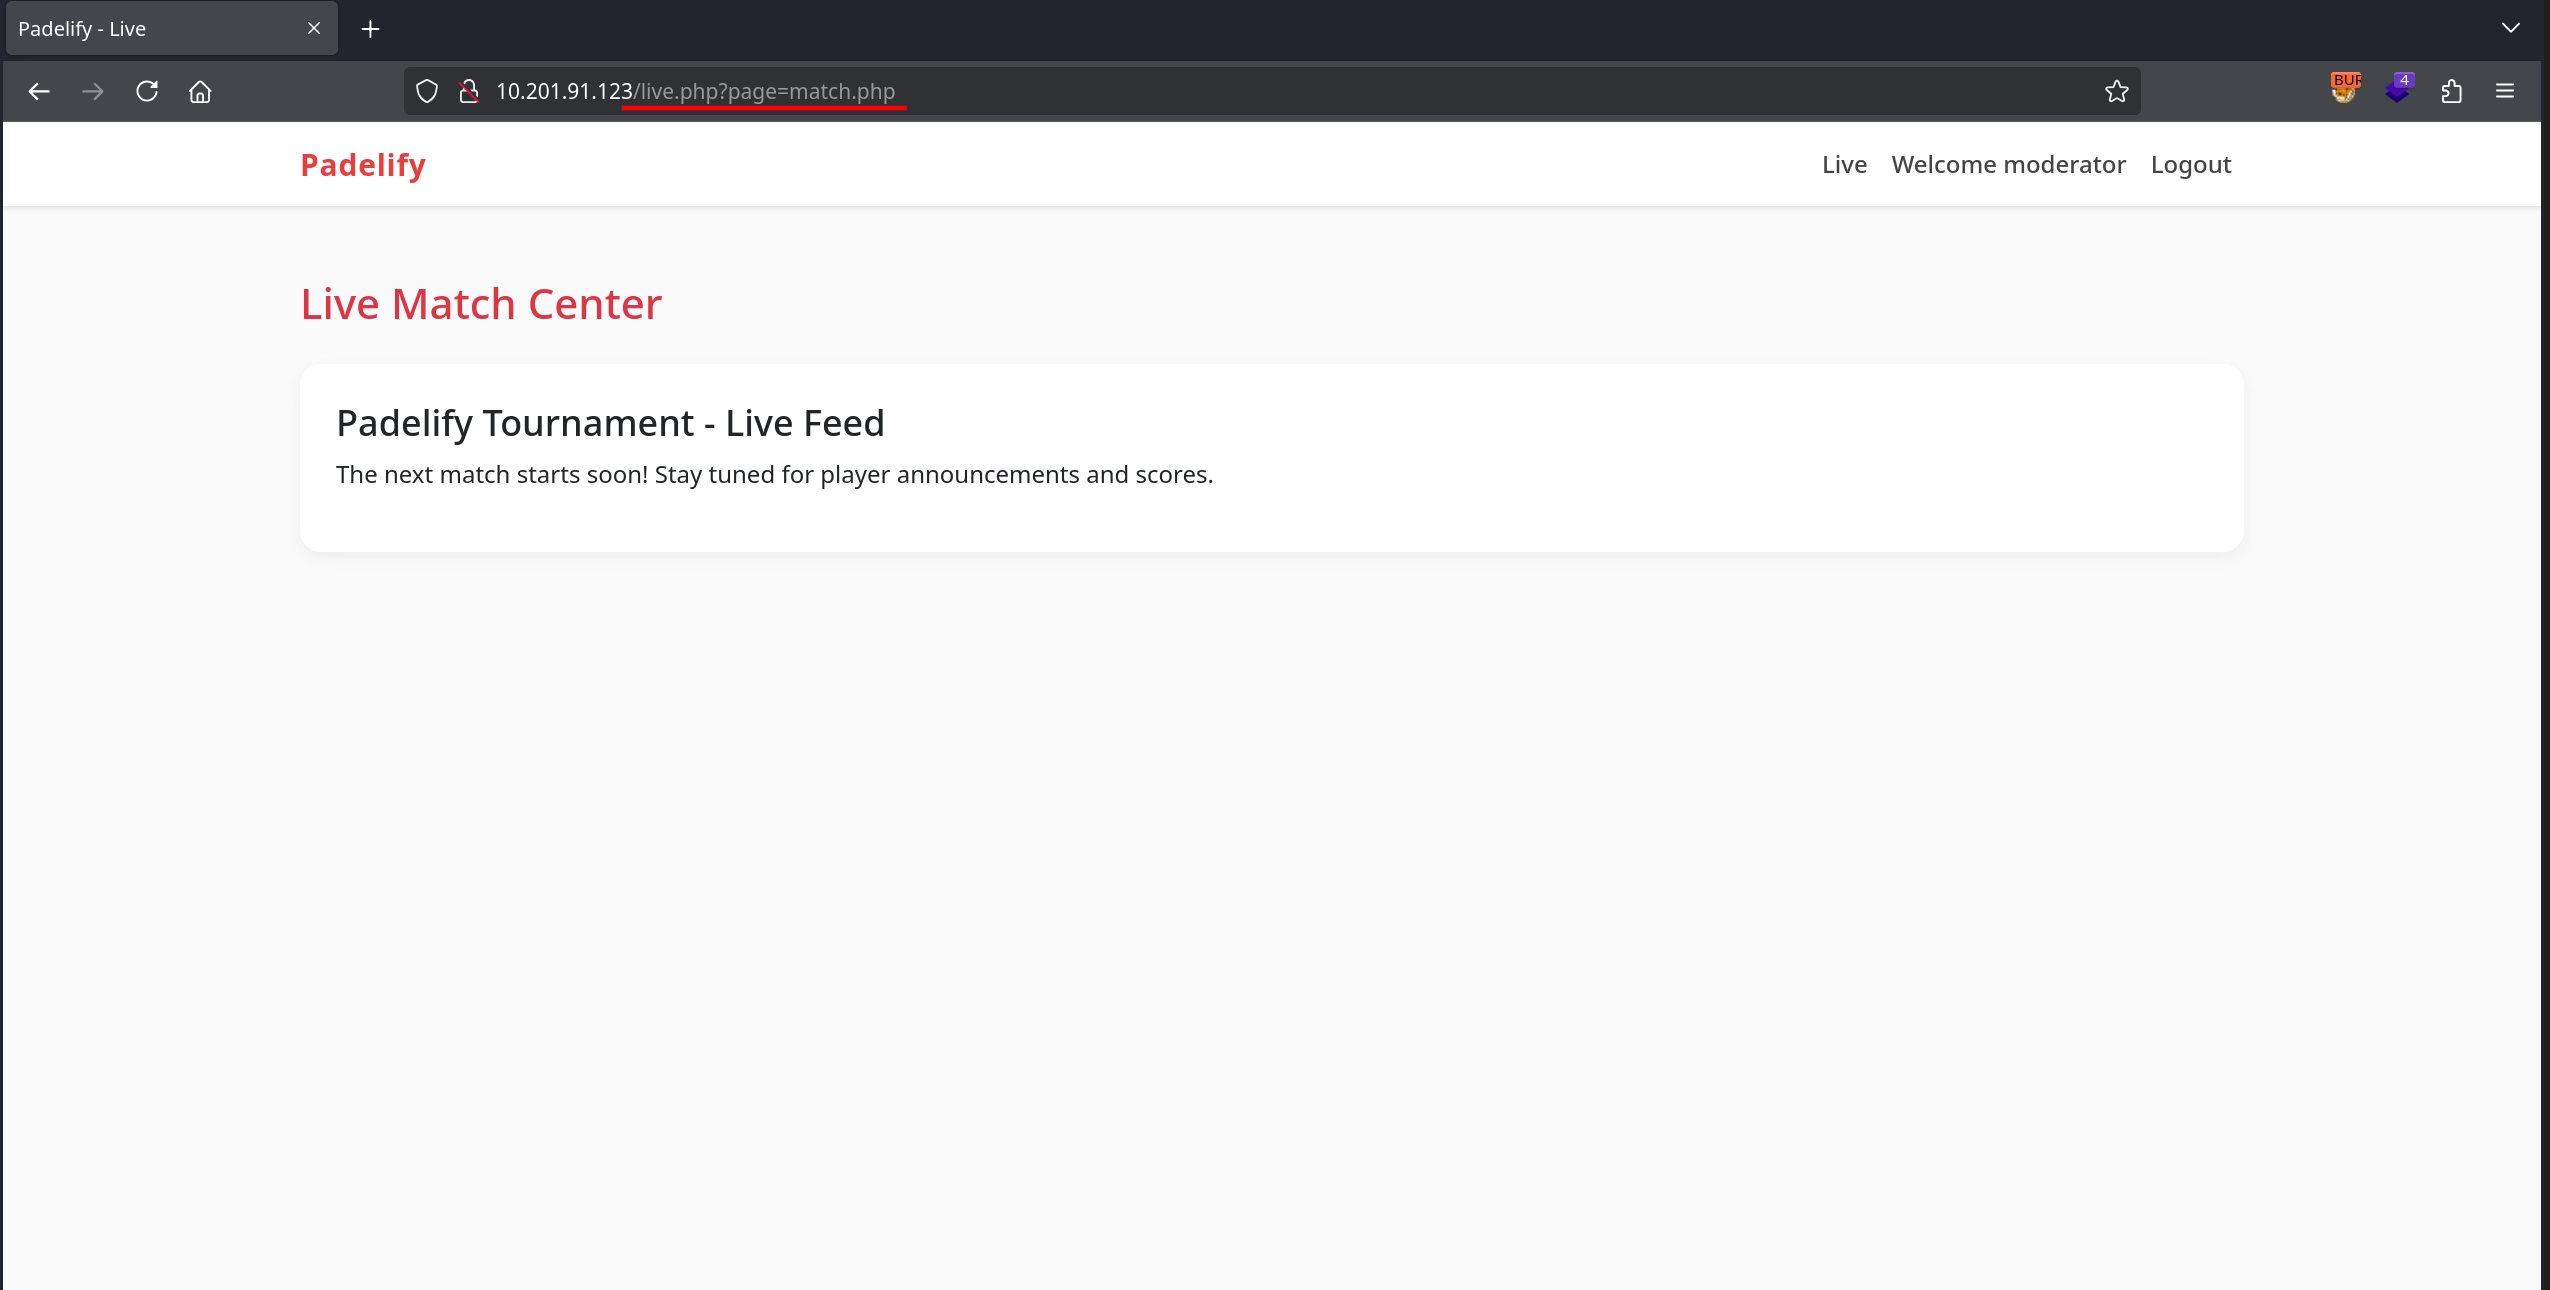Screen dimensions: 2550x1290
Task: Open tracking protection shield info
Action: coord(427,91)
